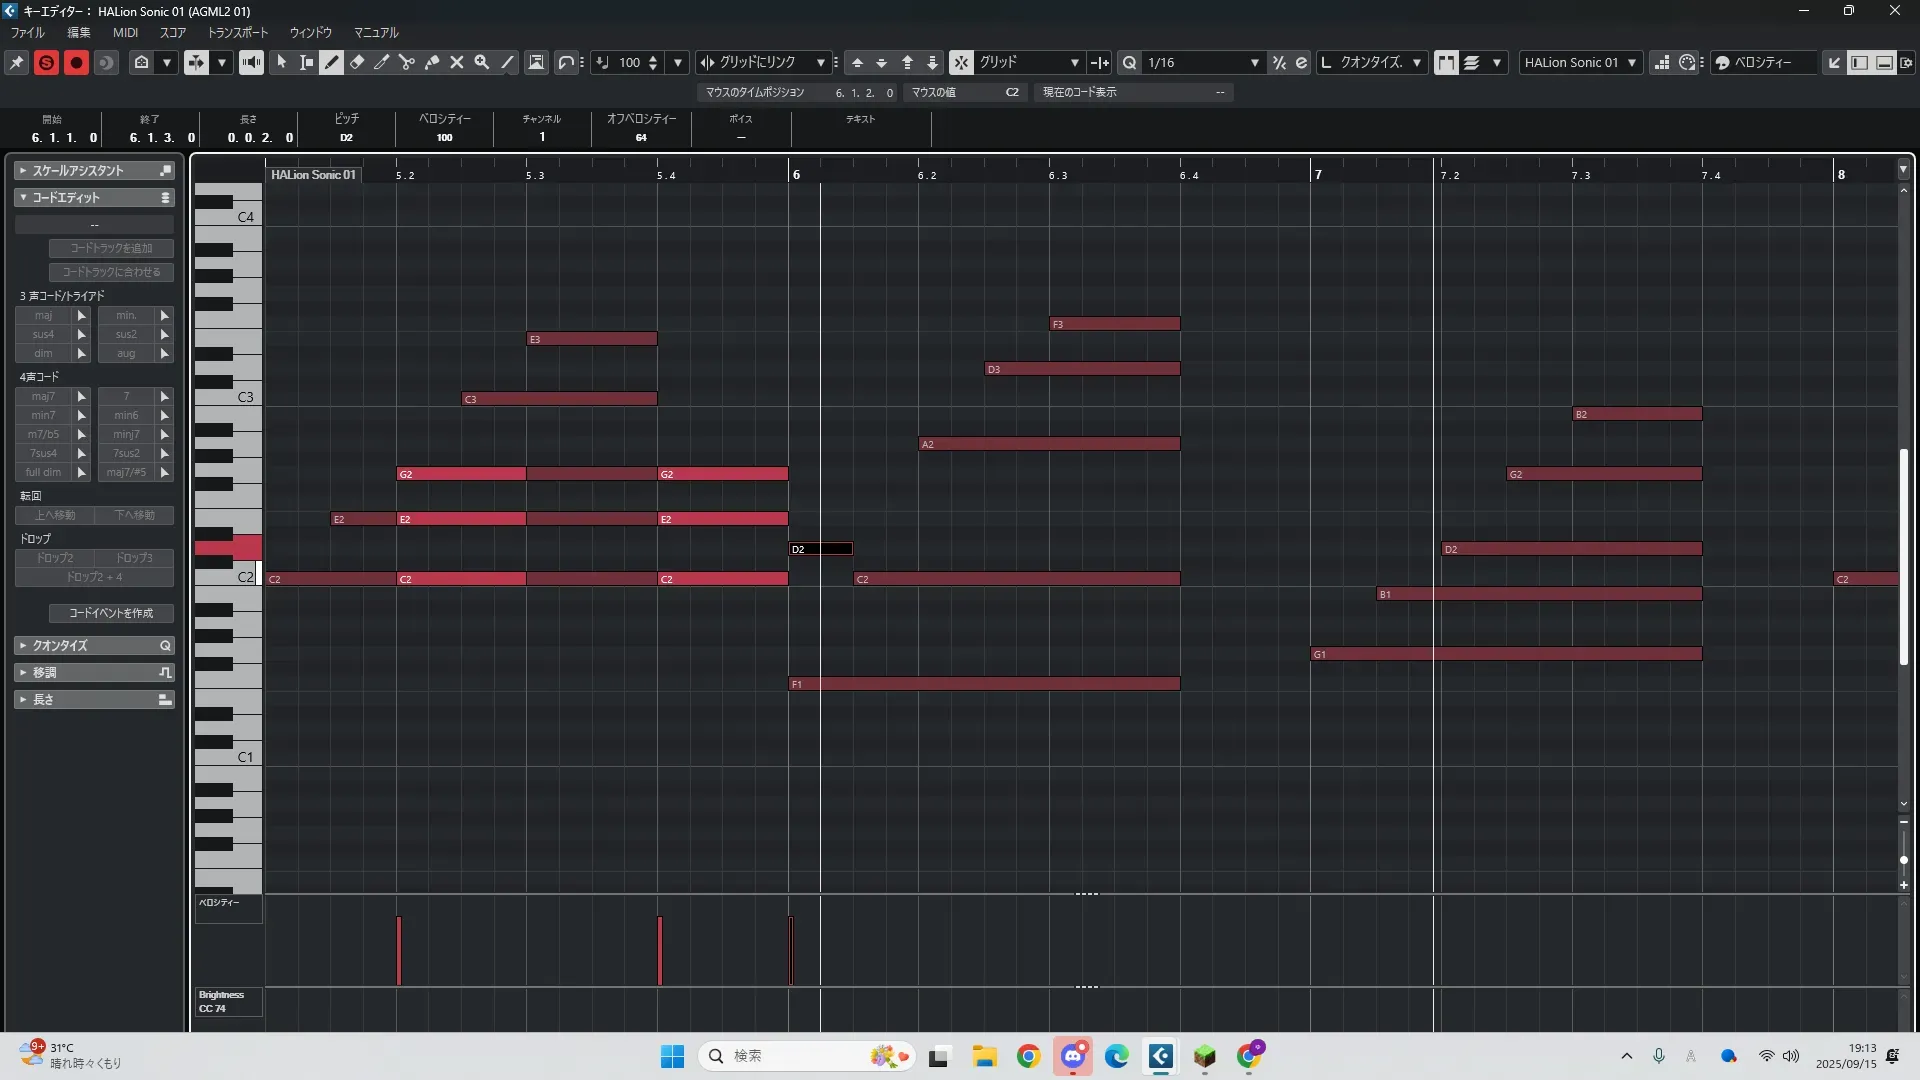Screen dimensions: 1920x1080
Task: Toggle Acoustic Feedback speaker icon
Action: (x=251, y=62)
